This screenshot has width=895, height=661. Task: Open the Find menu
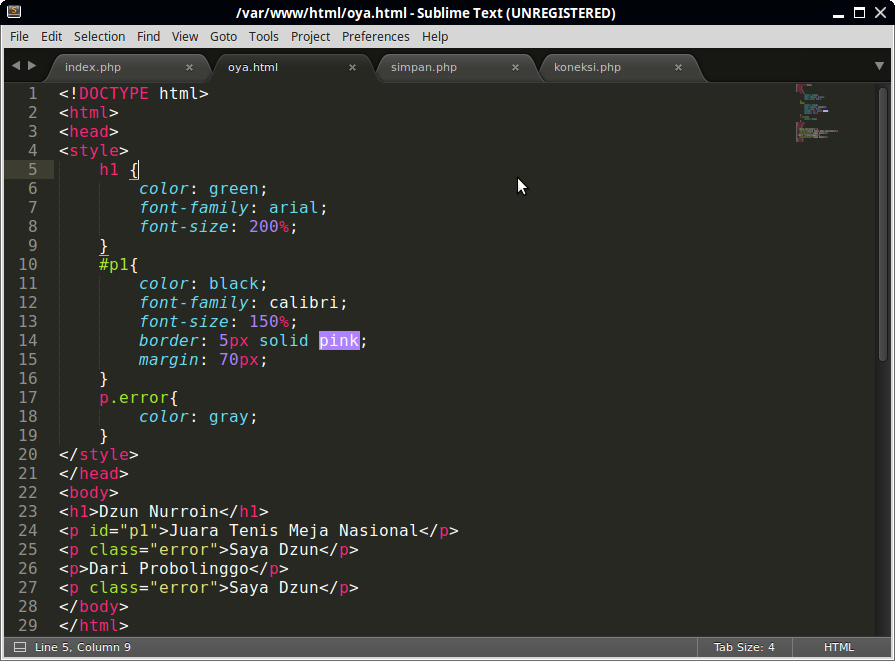point(148,37)
